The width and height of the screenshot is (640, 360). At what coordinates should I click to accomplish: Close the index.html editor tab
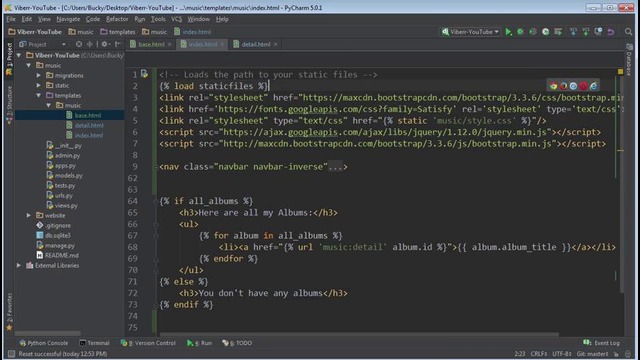(222, 44)
